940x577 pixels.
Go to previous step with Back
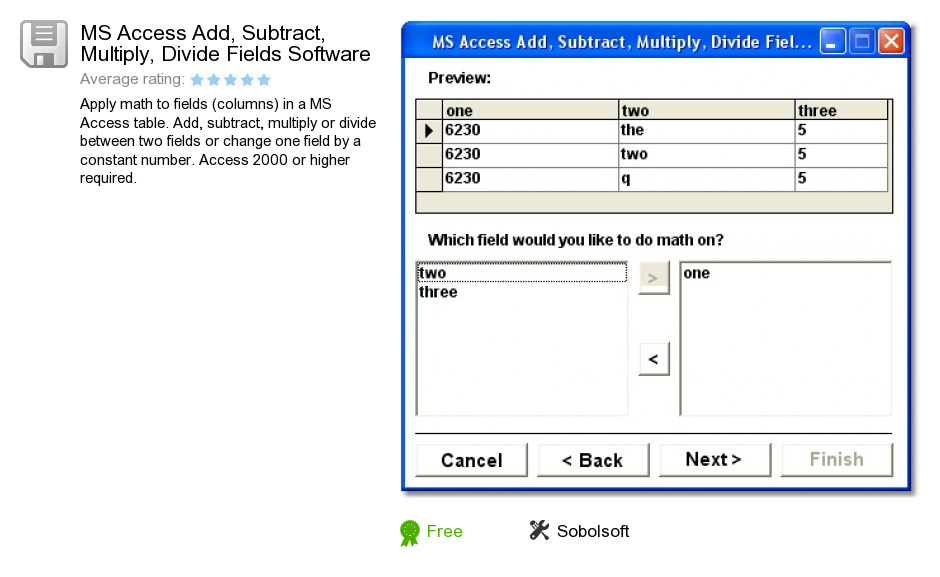[x=593, y=460]
